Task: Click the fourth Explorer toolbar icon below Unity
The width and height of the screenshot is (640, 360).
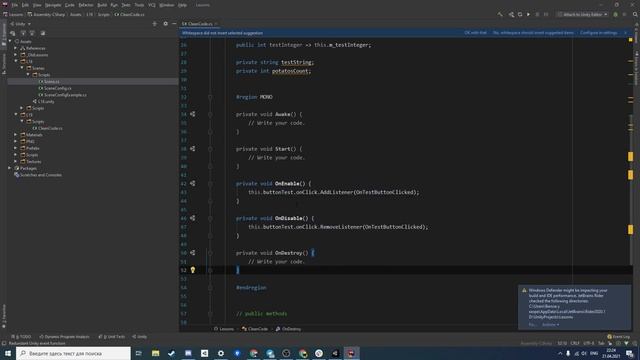Action: [42, 33]
